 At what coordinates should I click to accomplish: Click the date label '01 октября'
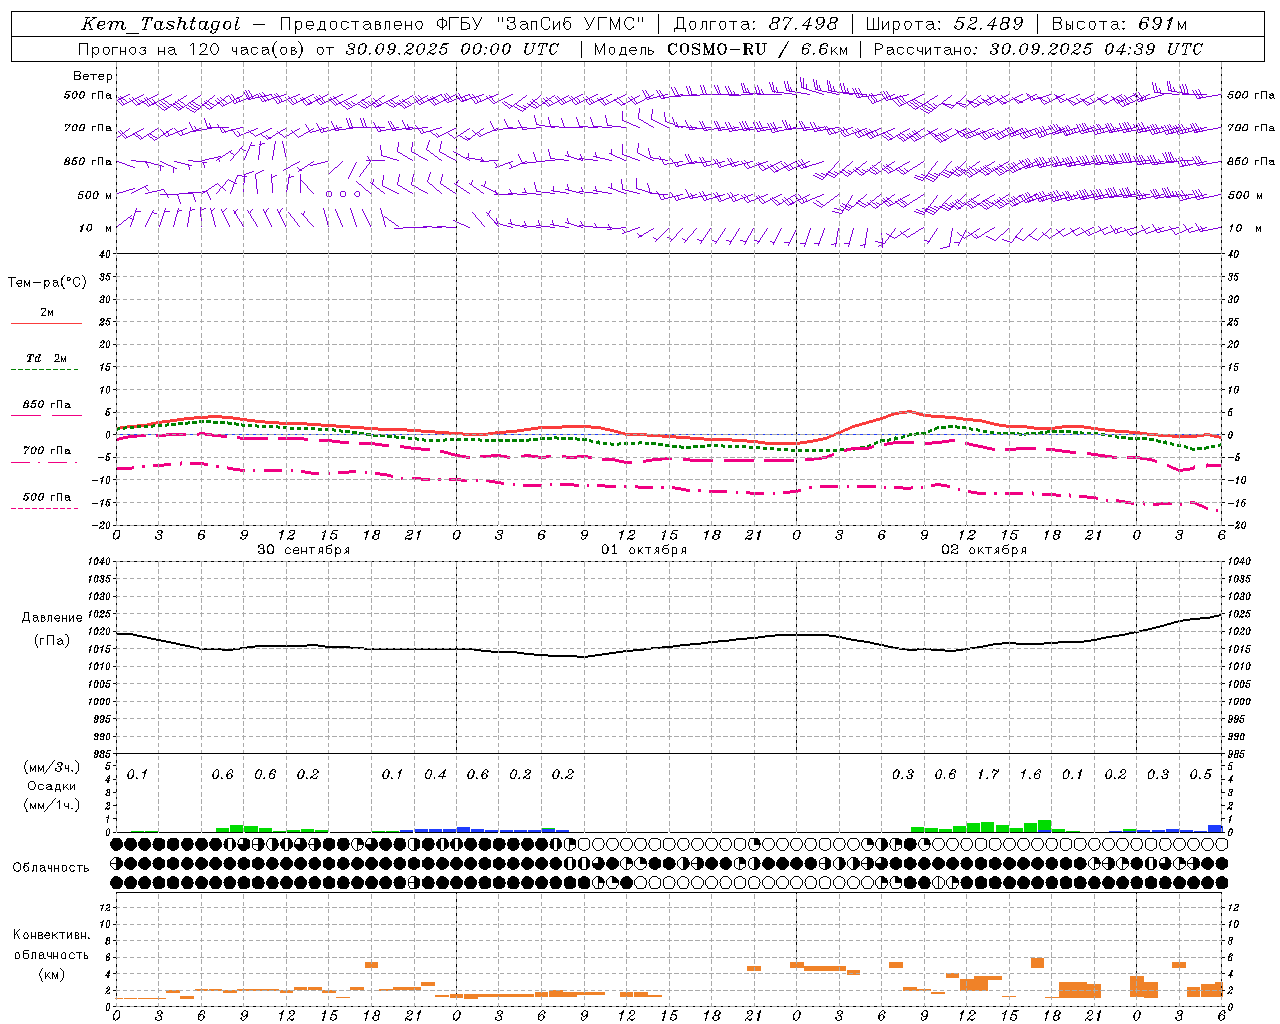644,549
